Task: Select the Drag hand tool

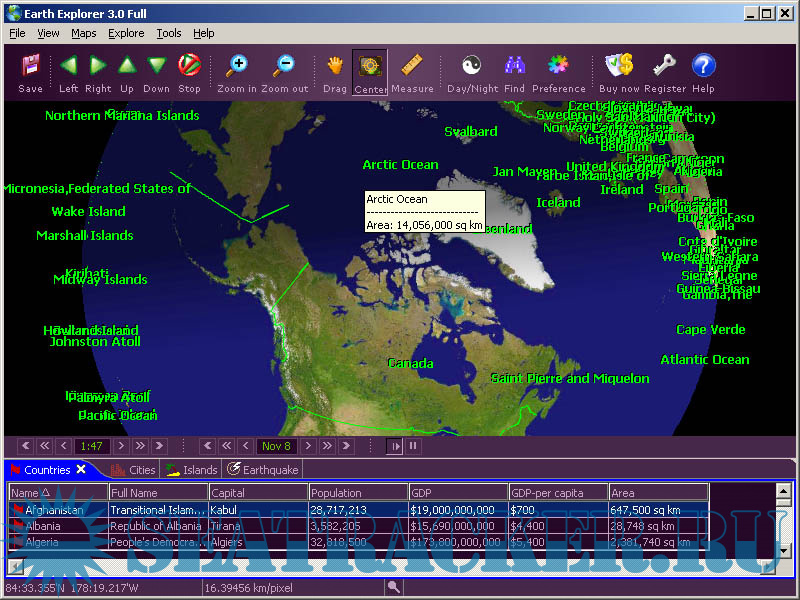Action: coord(335,67)
